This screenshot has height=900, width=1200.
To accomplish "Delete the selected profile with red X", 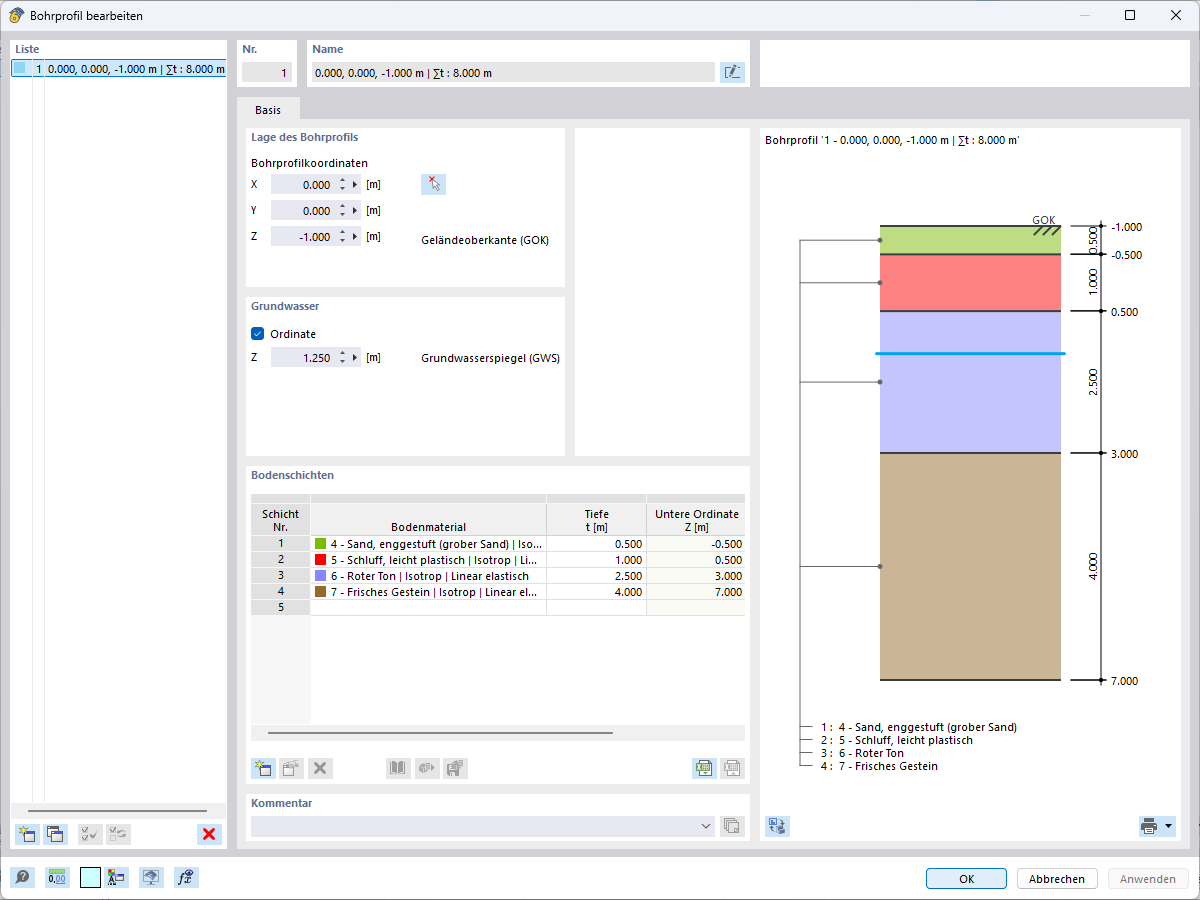I will click(209, 834).
